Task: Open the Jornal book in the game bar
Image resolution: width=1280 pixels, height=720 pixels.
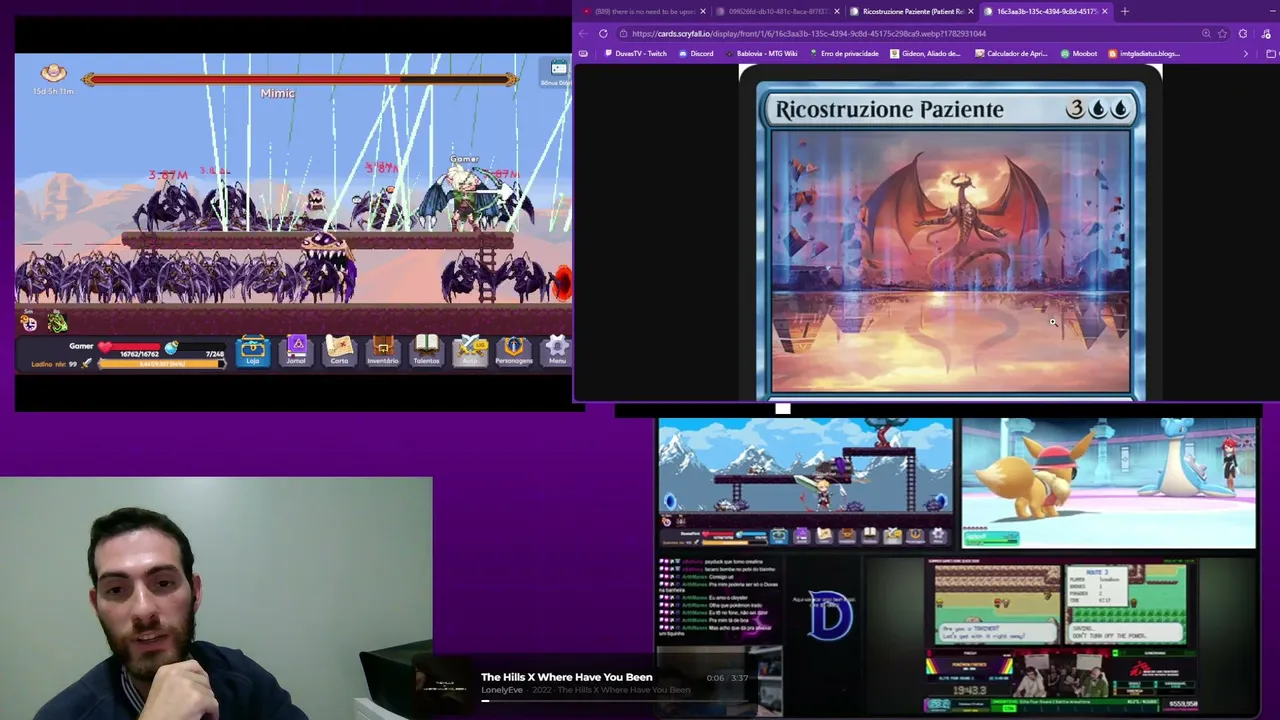Action: click(296, 350)
